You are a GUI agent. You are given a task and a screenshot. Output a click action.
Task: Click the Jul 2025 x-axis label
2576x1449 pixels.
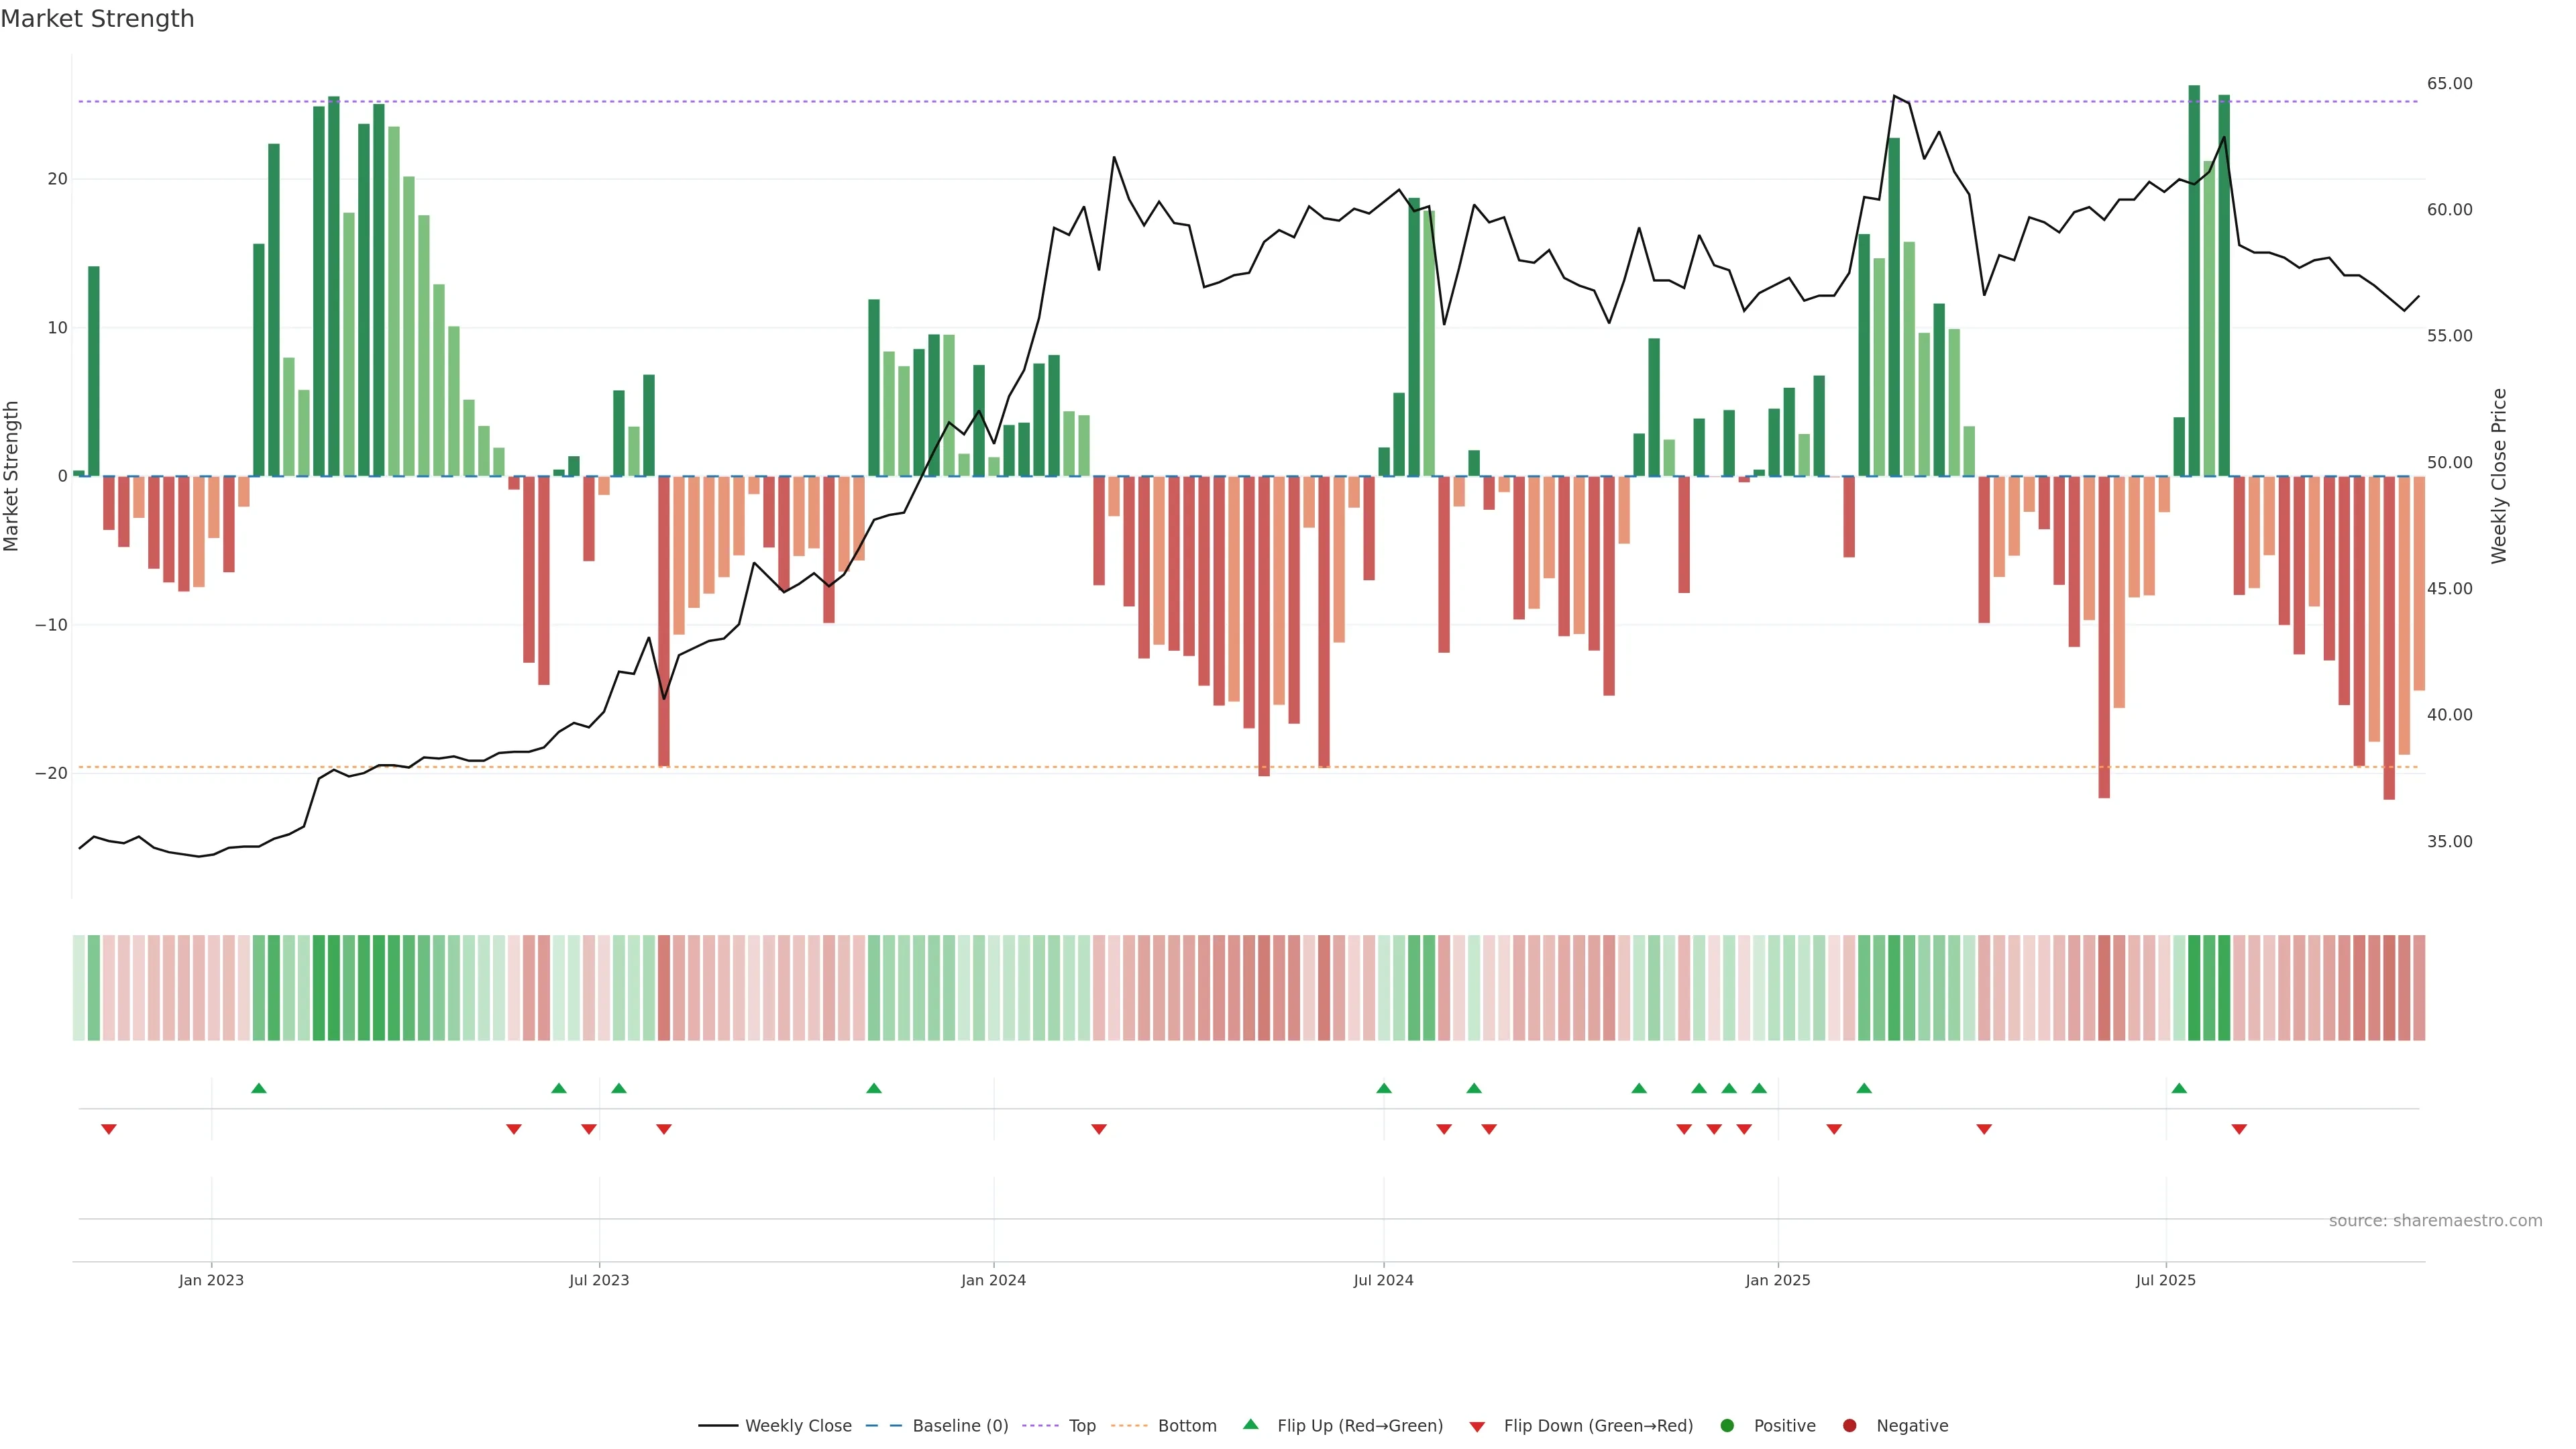2165,1280
